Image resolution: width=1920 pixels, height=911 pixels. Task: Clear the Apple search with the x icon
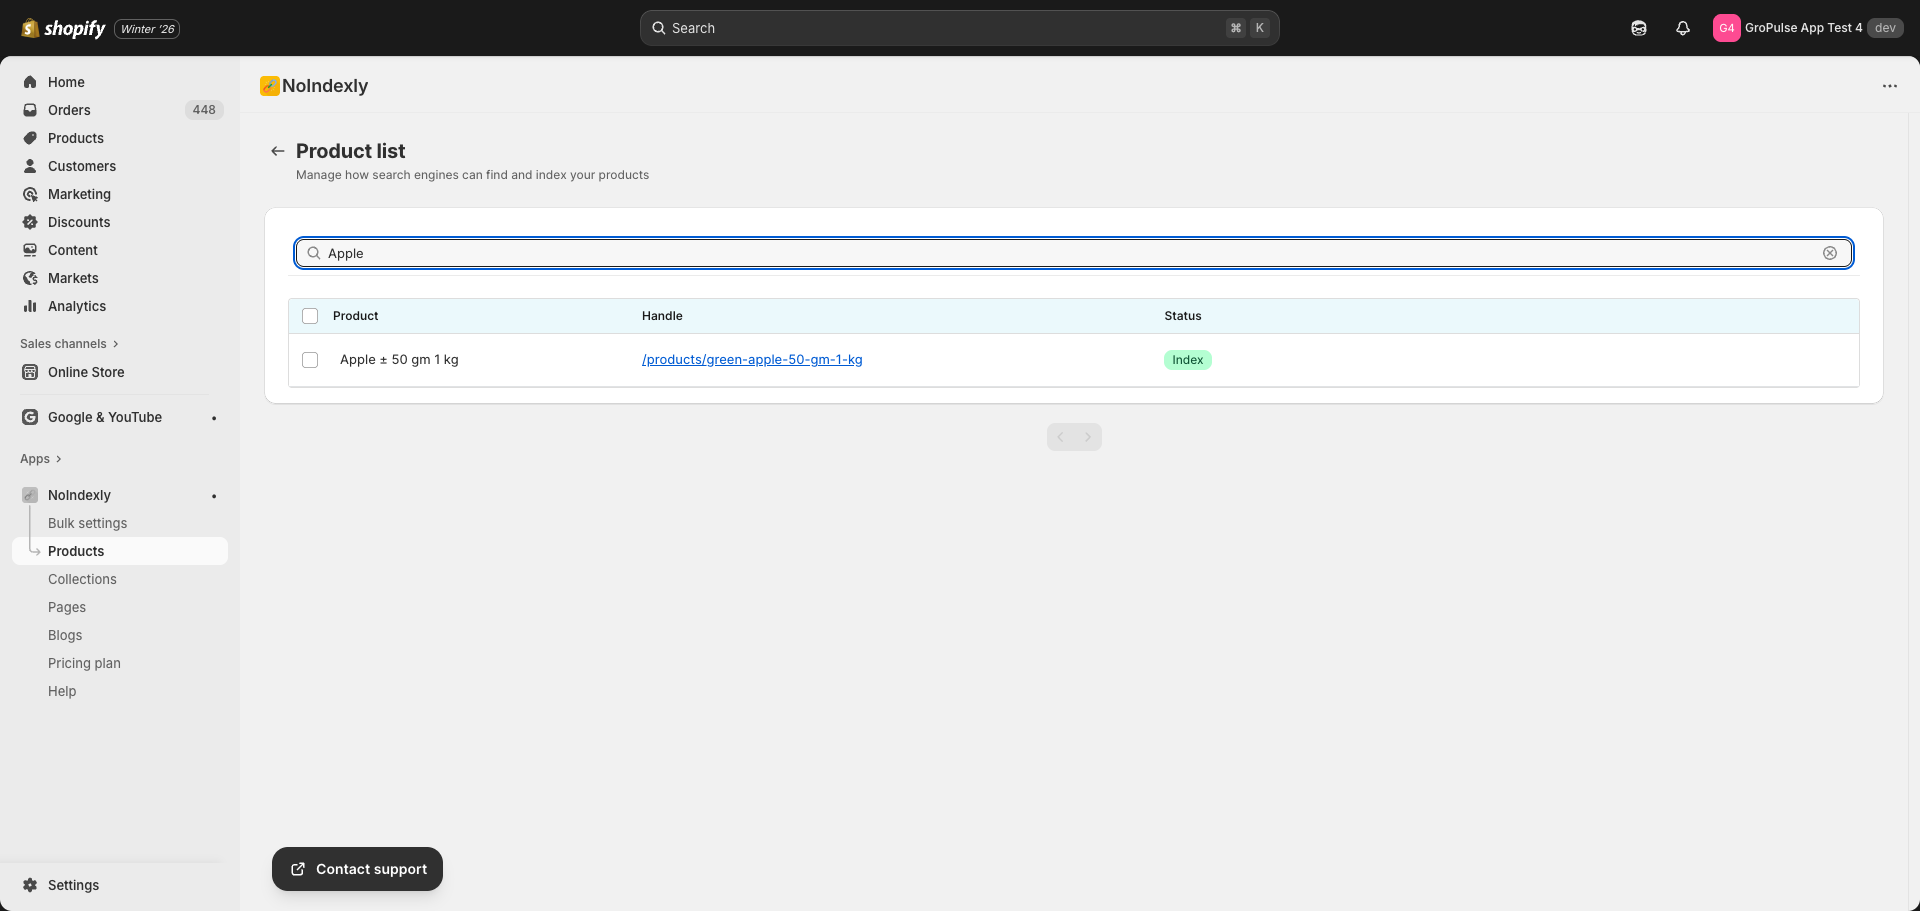click(1830, 253)
